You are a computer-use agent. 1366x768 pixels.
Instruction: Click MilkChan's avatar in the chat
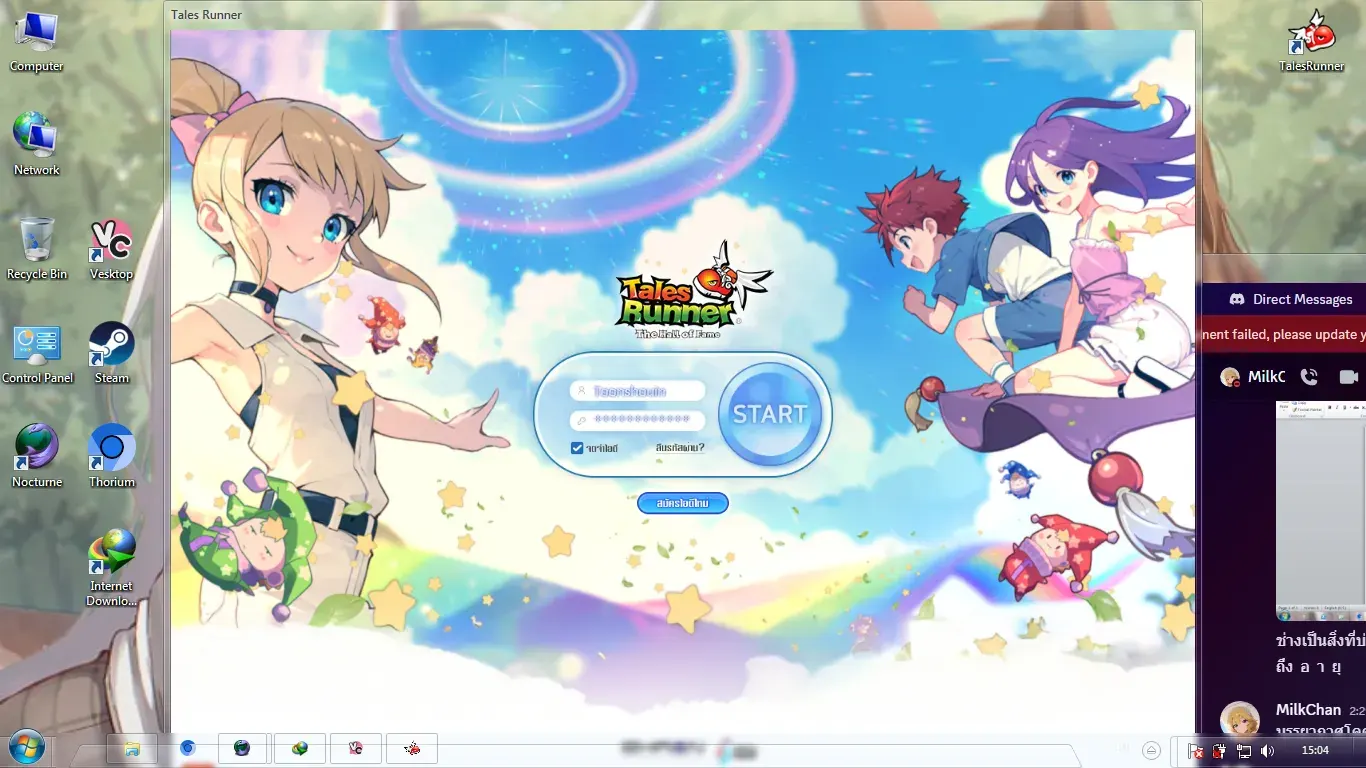(1240, 720)
